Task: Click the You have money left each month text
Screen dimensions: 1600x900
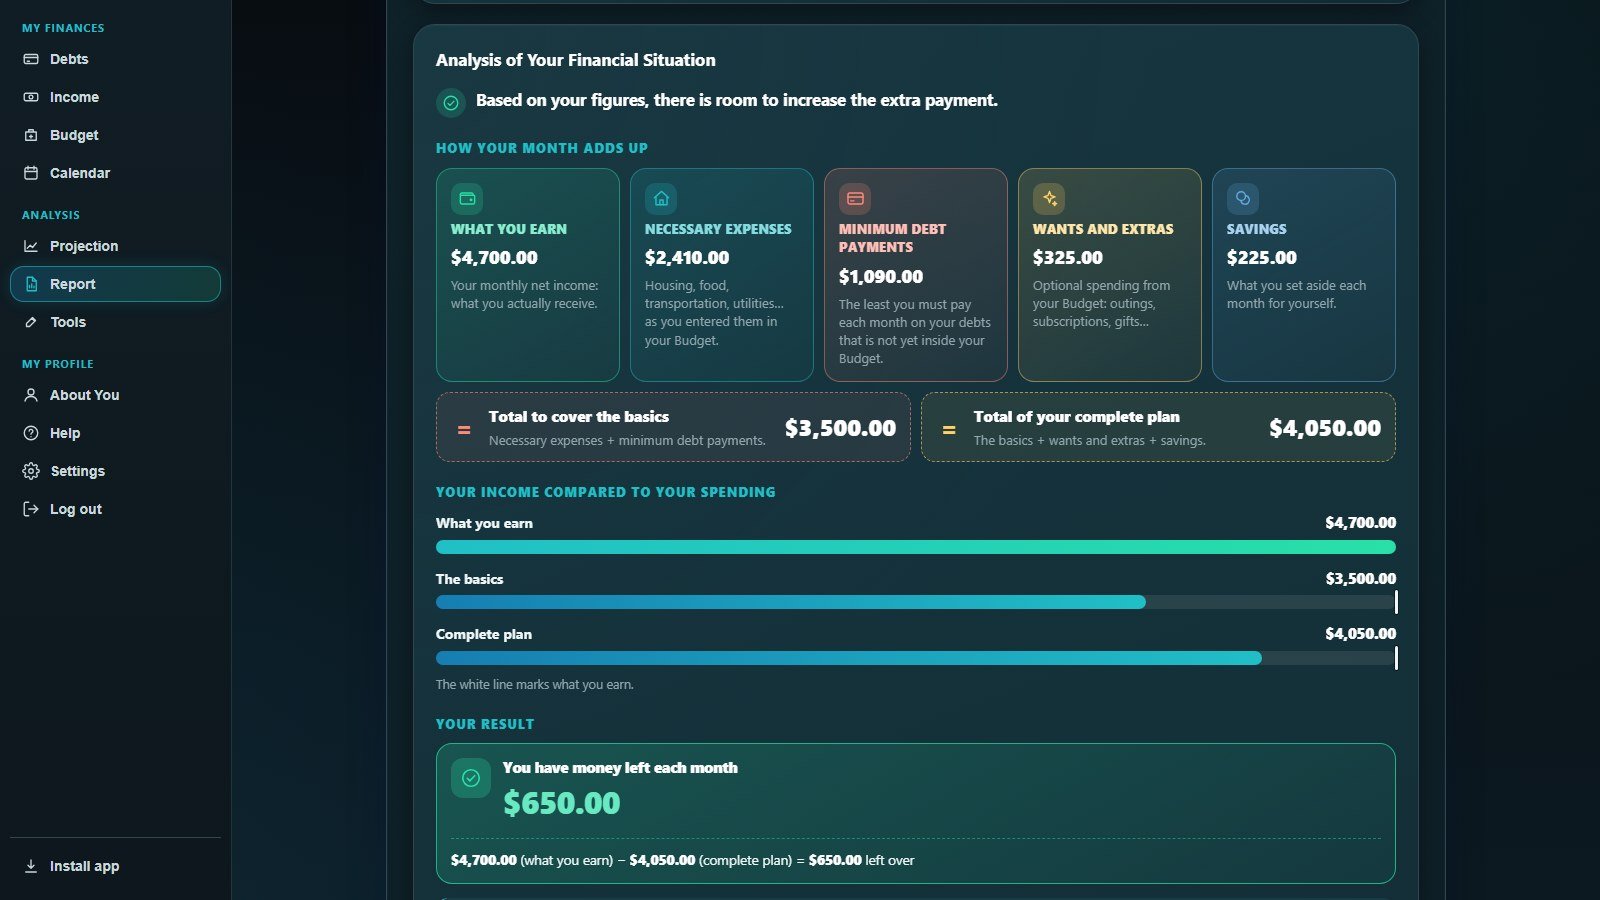Action: (620, 768)
